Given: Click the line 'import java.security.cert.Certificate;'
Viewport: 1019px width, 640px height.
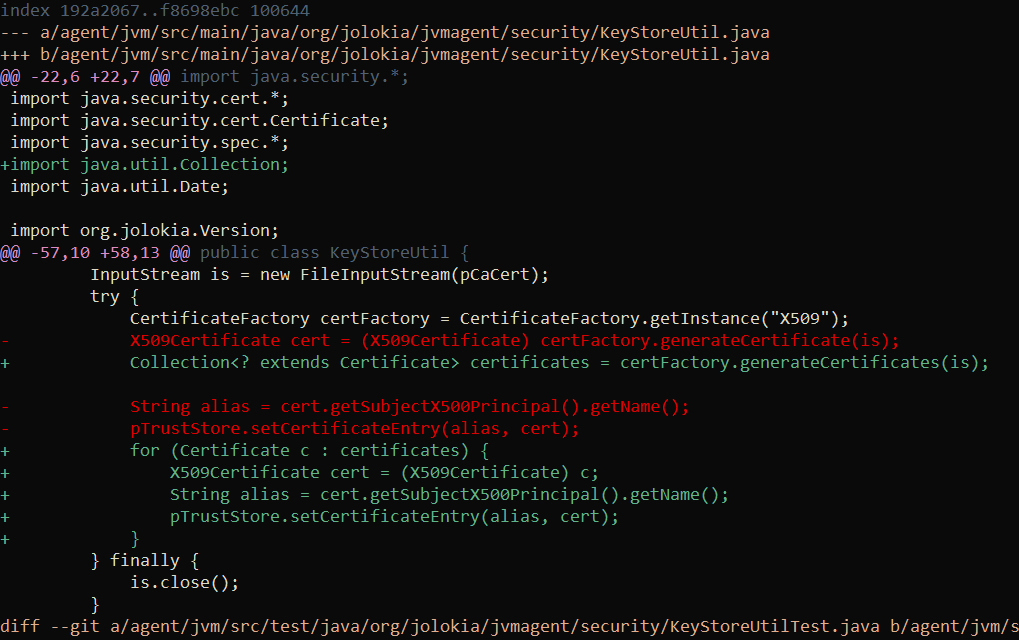Looking at the screenshot, I should pyautogui.click(x=200, y=121).
